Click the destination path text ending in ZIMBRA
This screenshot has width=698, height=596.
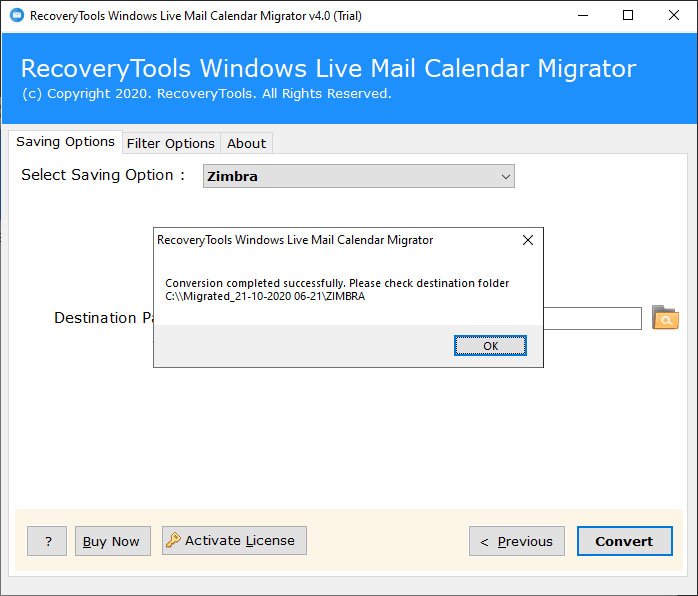pyautogui.click(x=265, y=296)
